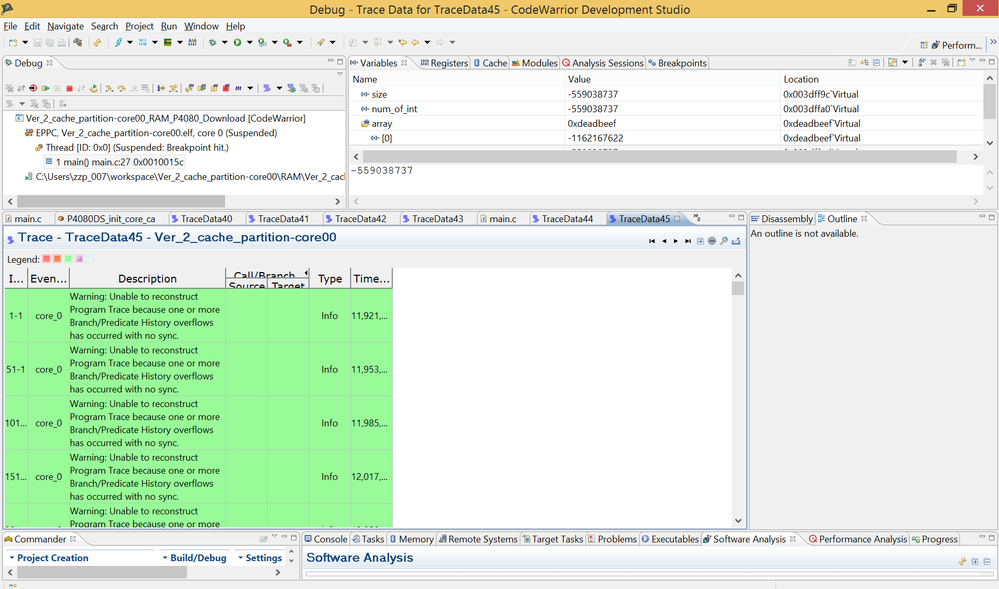Click the green legend color swatch
Screen dimensions: 999x589
click(68, 259)
